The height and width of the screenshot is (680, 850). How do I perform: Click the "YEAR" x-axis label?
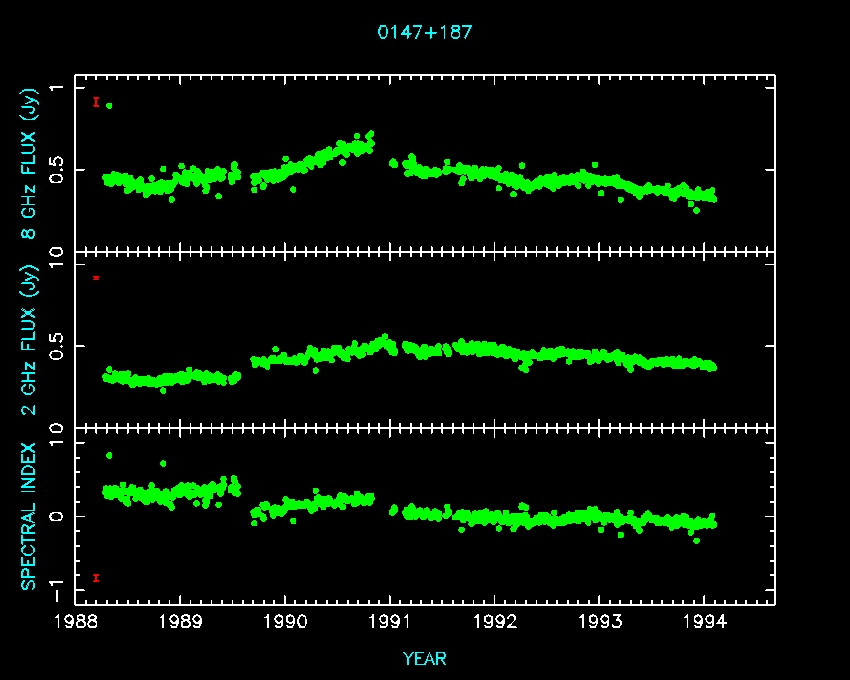click(424, 659)
